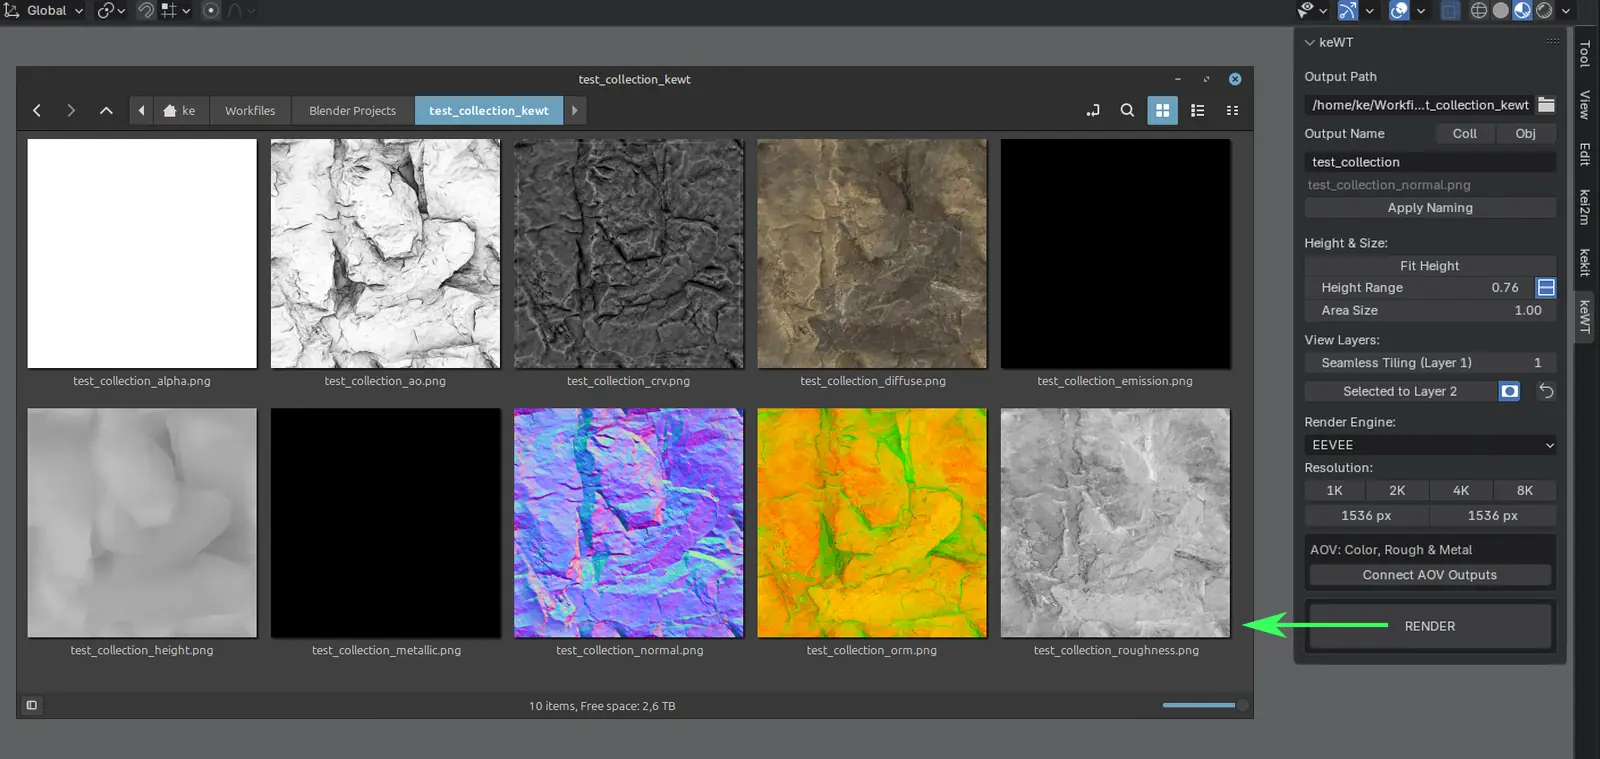The image size is (1600, 759).
Task: Click Connect AOV Outputs button
Action: tap(1430, 575)
